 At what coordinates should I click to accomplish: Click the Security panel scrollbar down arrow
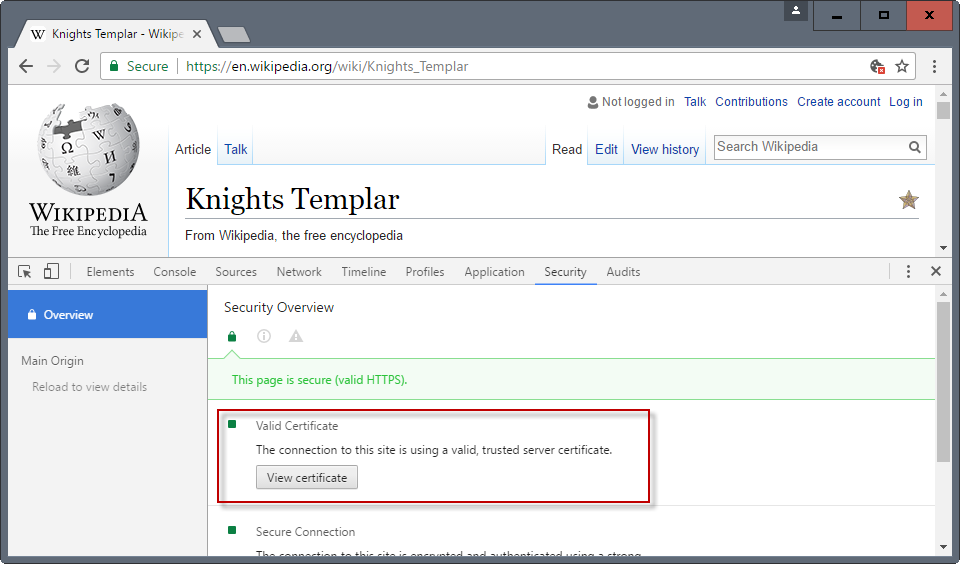click(943, 547)
